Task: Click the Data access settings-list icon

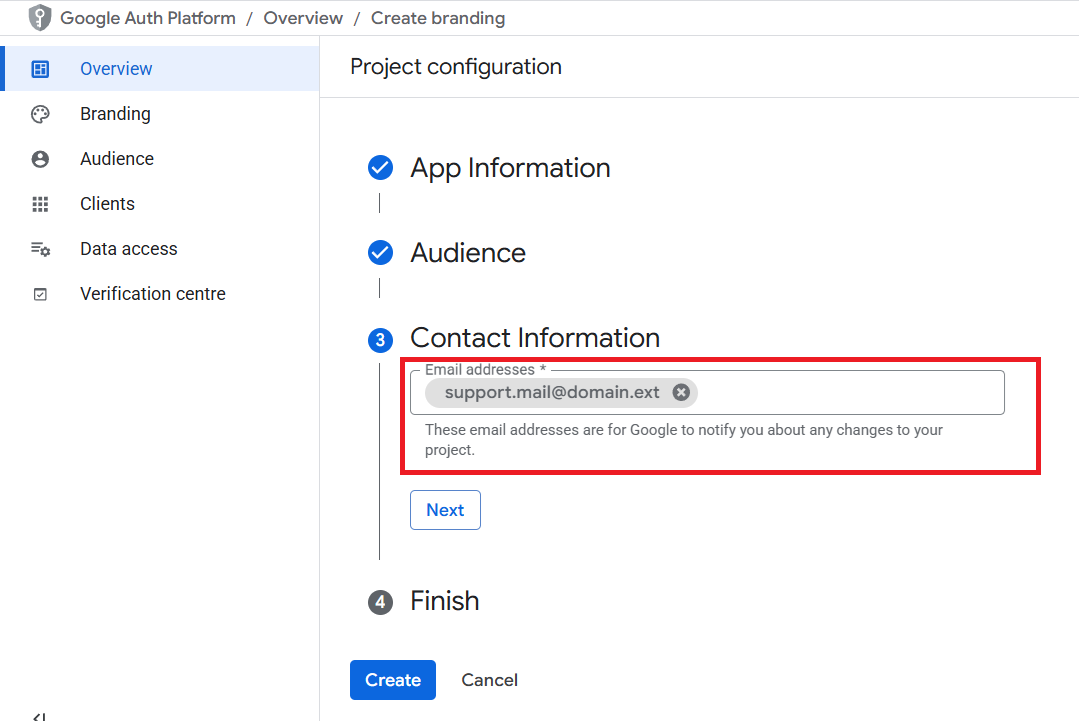Action: 40,249
